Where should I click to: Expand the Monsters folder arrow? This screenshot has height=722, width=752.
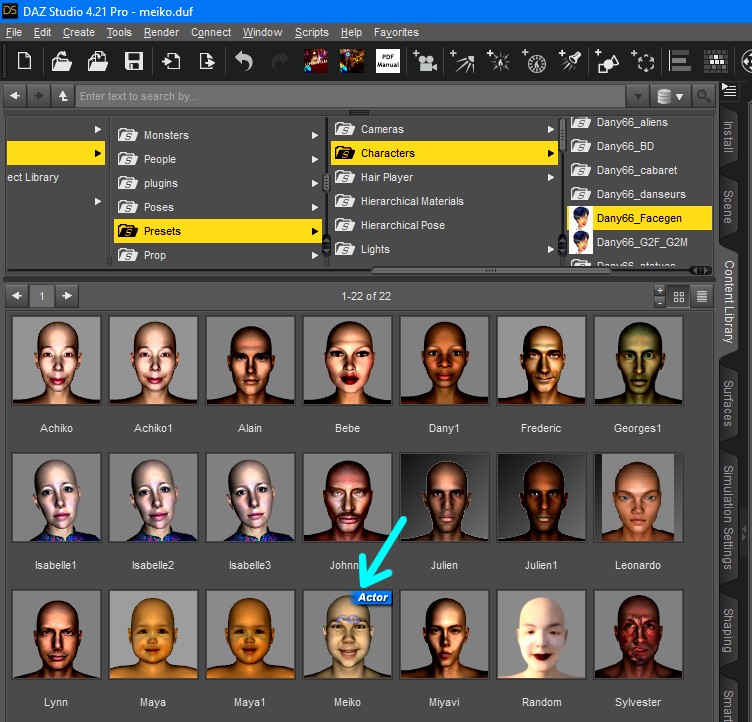click(x=315, y=135)
